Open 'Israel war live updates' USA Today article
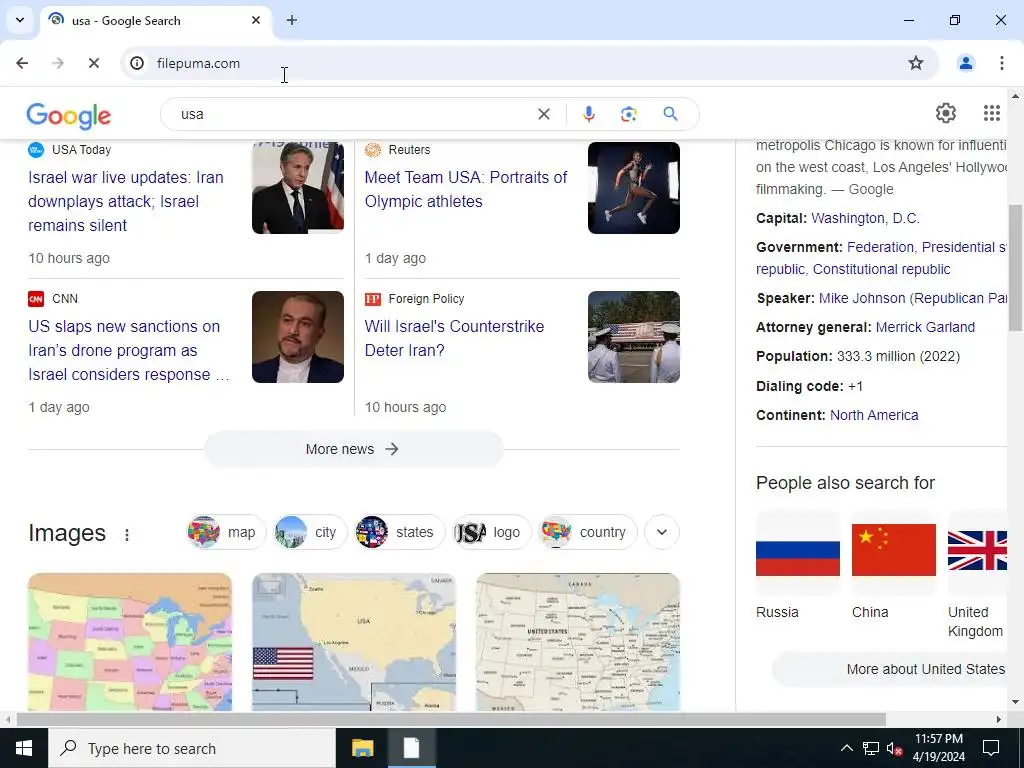Viewport: 1024px width, 768px height. [126, 201]
